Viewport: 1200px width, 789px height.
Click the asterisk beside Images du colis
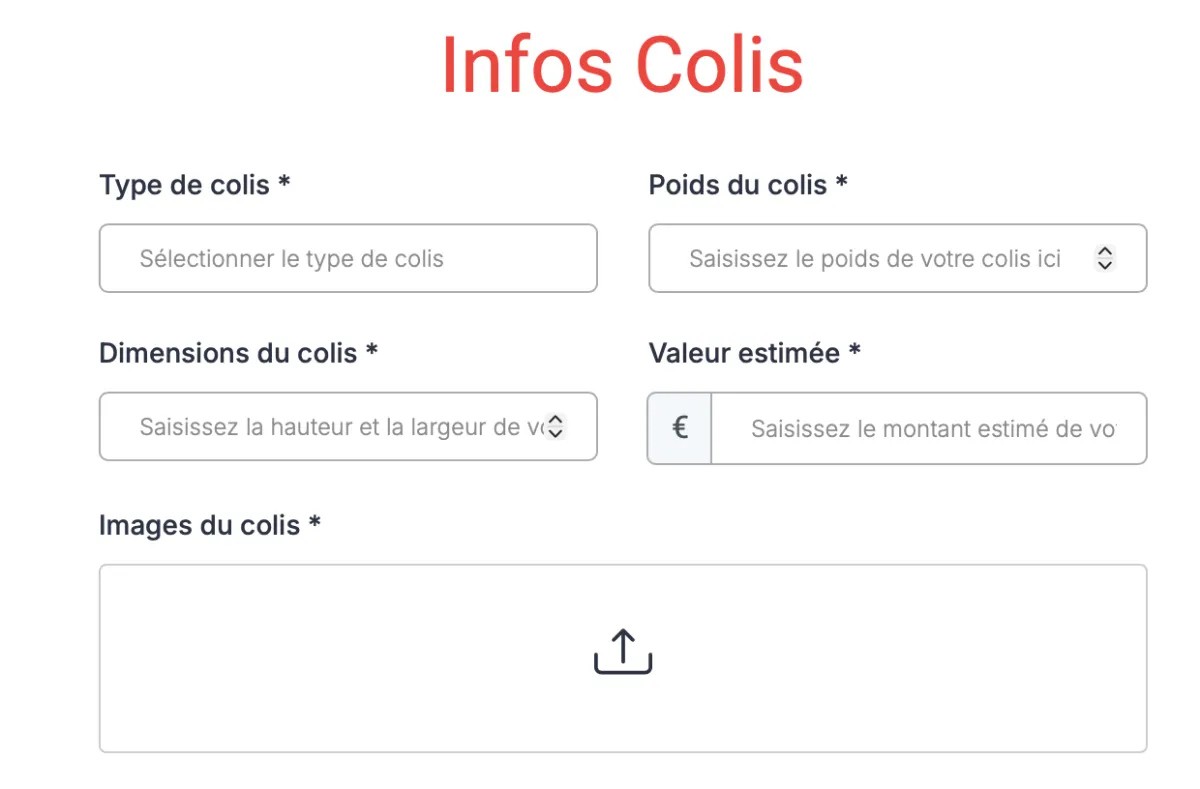[x=314, y=522]
